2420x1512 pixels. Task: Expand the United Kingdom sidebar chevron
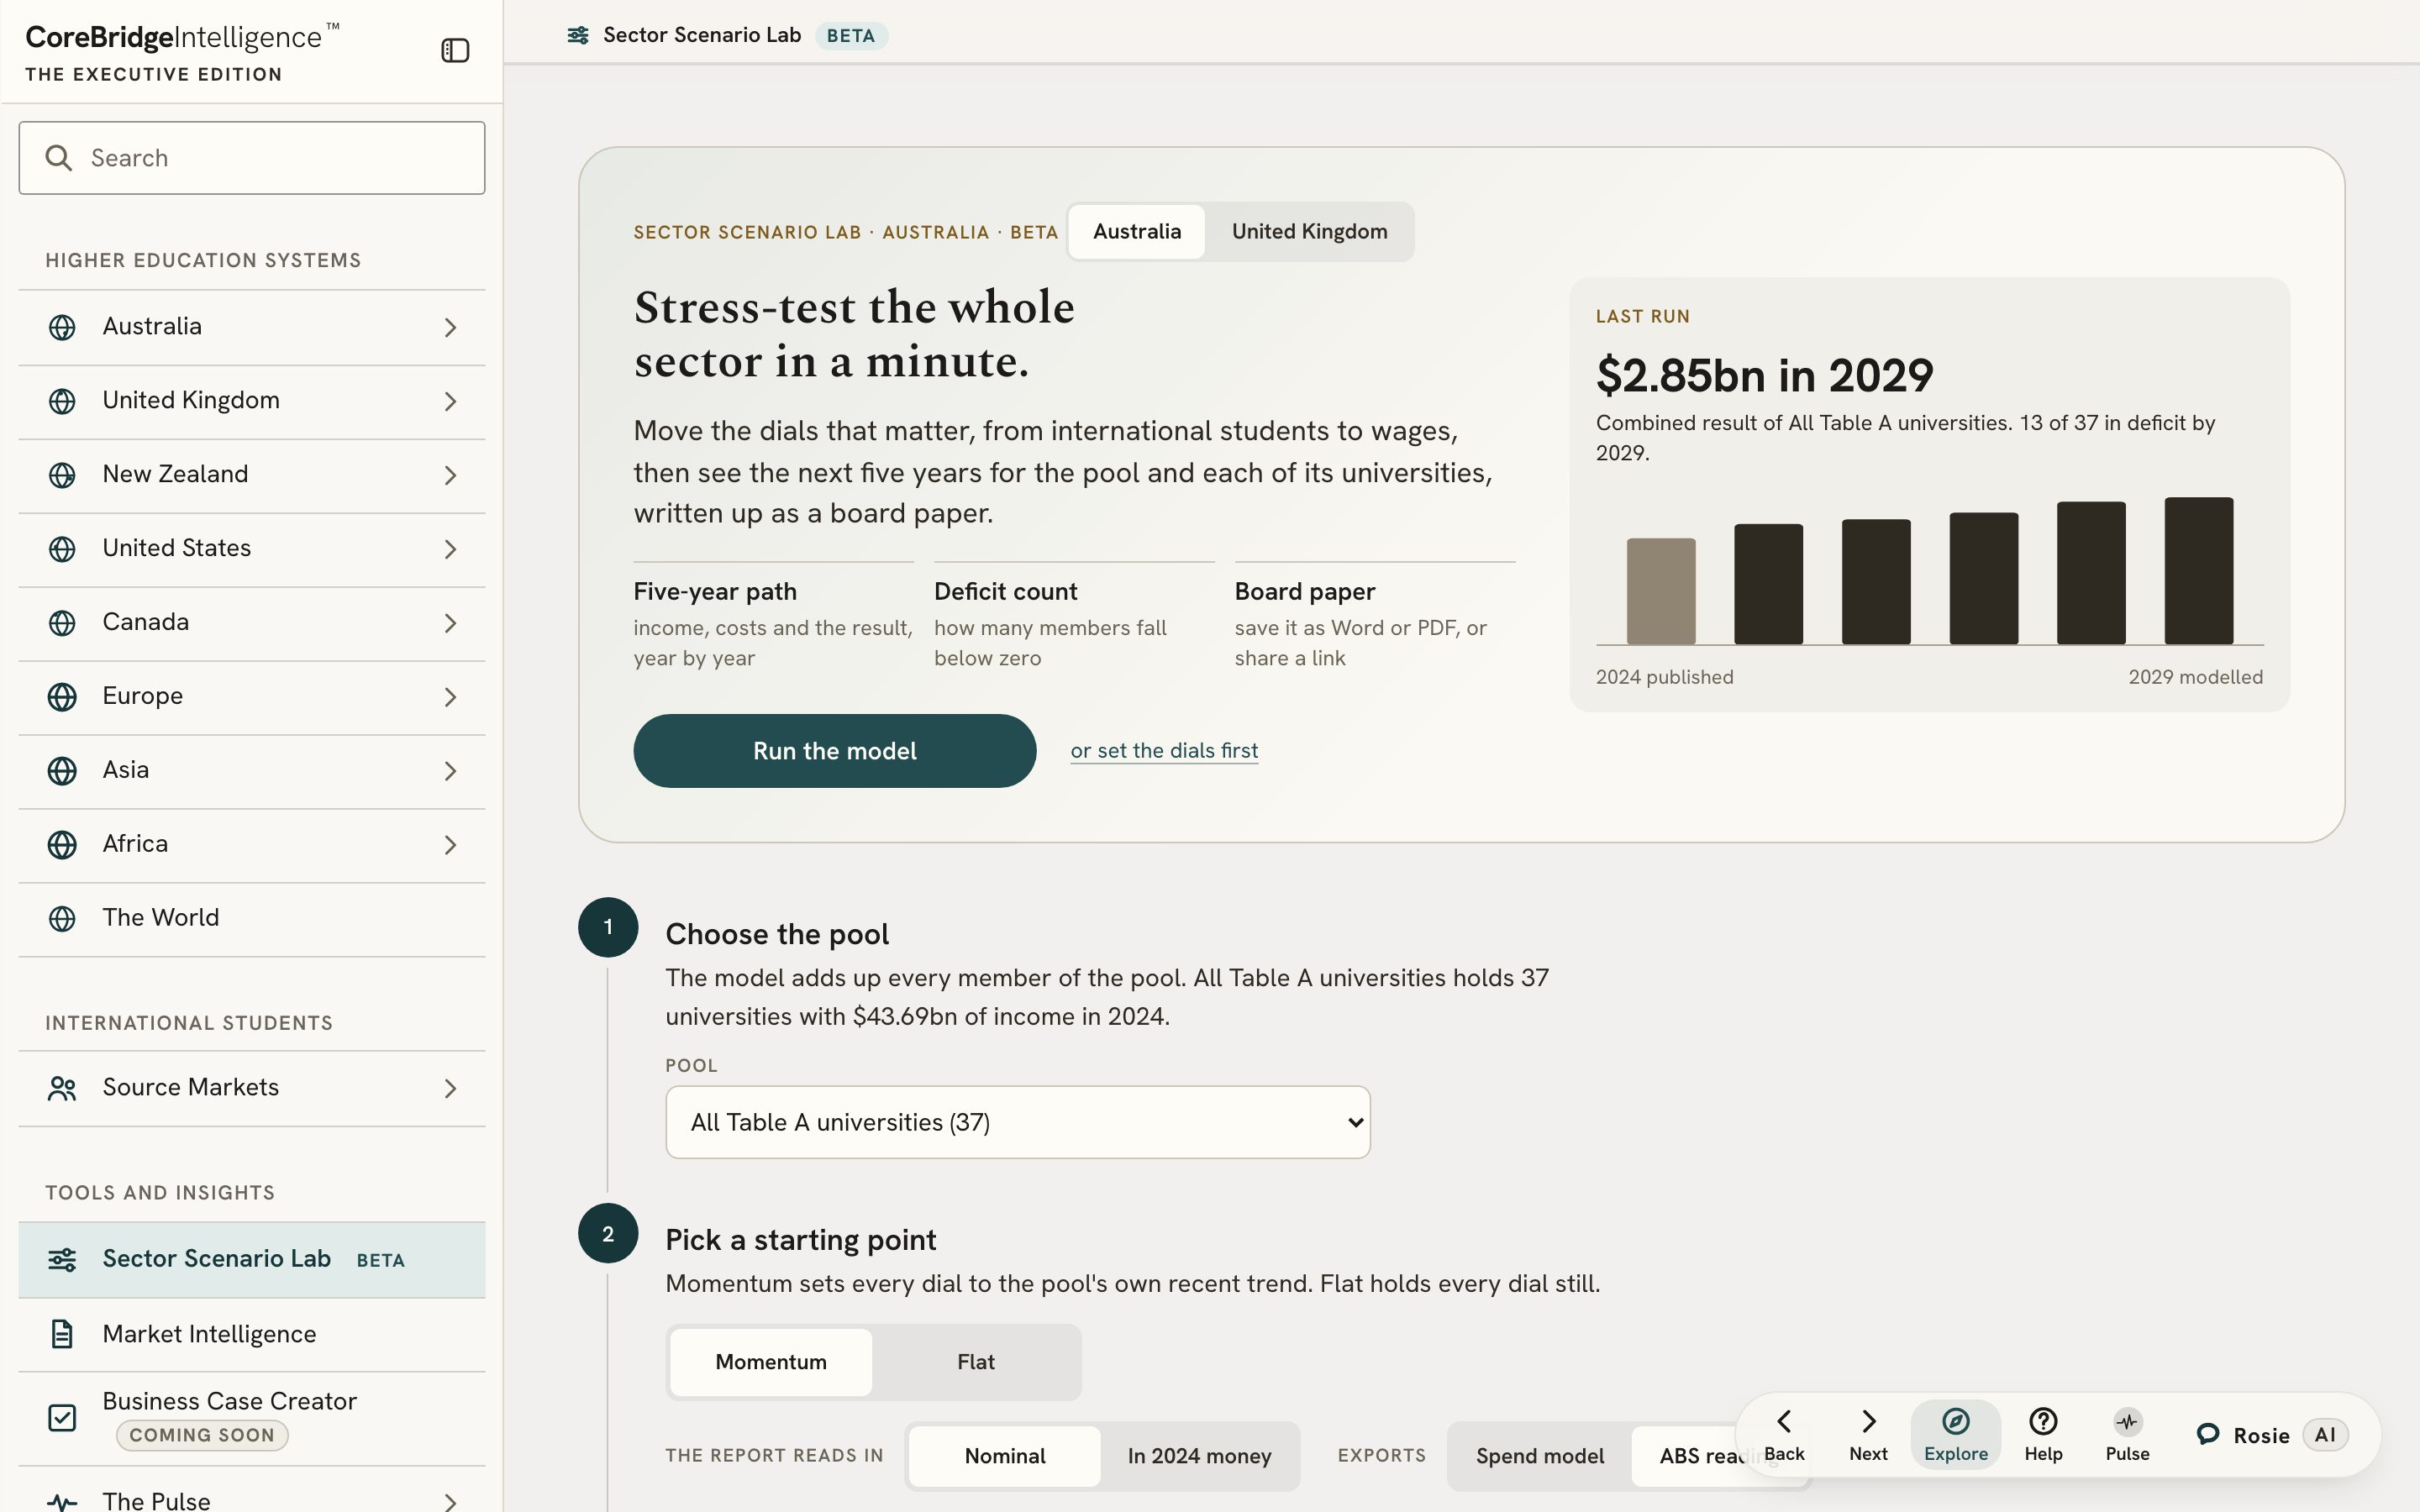tap(450, 402)
